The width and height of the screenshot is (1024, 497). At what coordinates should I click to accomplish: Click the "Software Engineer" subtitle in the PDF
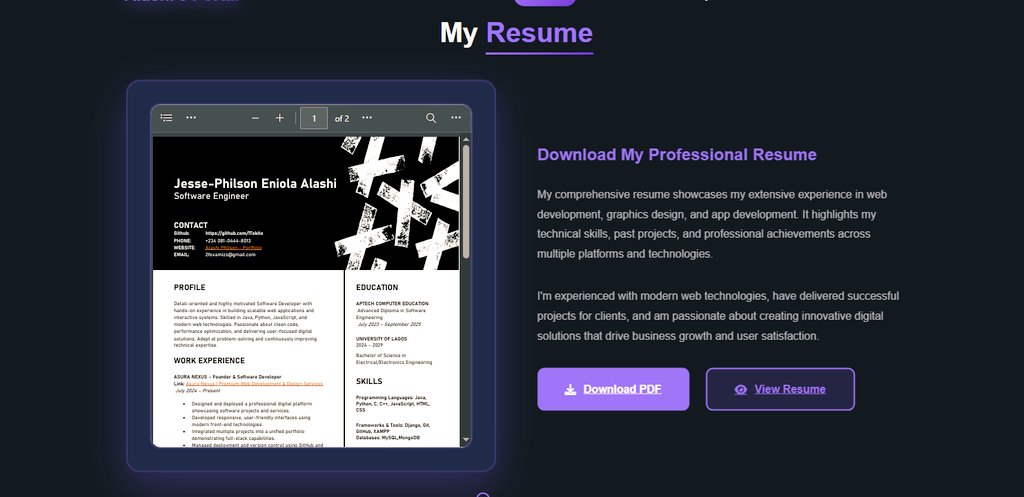[211, 196]
